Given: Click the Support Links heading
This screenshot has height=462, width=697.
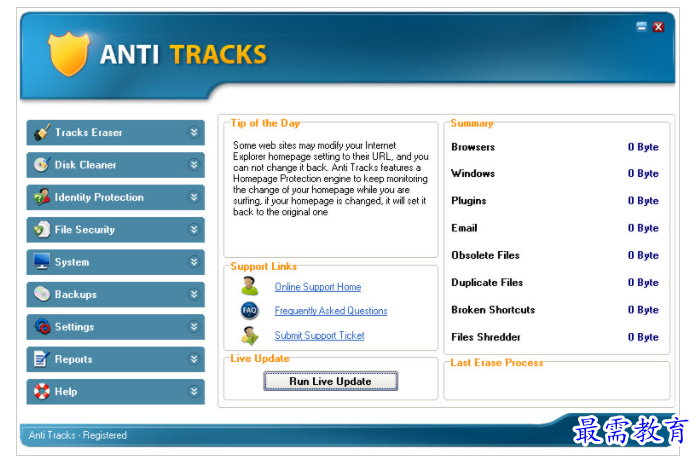Looking at the screenshot, I should [264, 266].
